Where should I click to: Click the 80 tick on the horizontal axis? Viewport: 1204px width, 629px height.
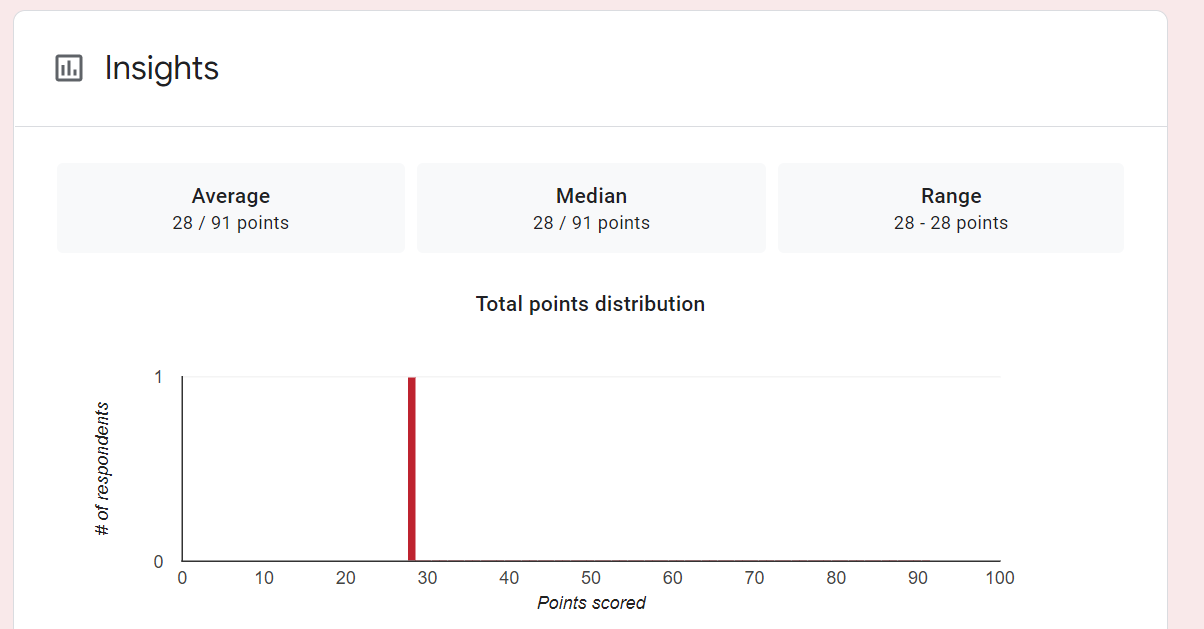coord(836,578)
